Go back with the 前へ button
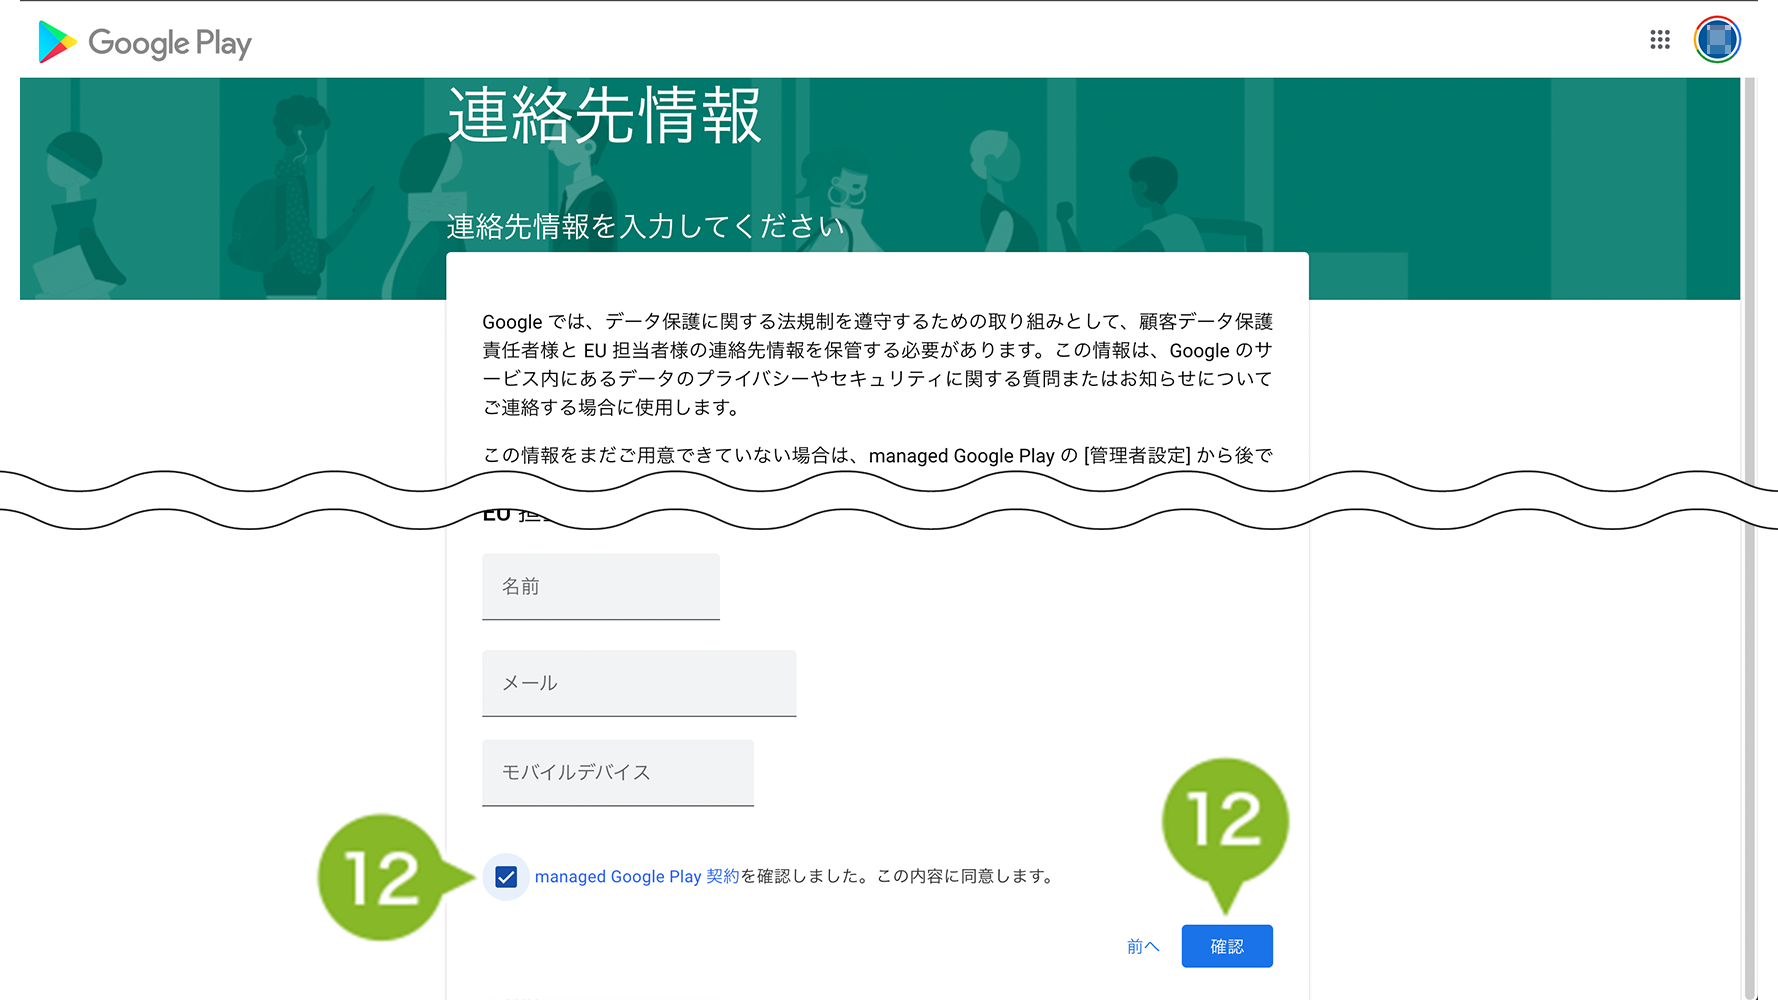This screenshot has width=1778, height=1000. pyautogui.click(x=1142, y=946)
